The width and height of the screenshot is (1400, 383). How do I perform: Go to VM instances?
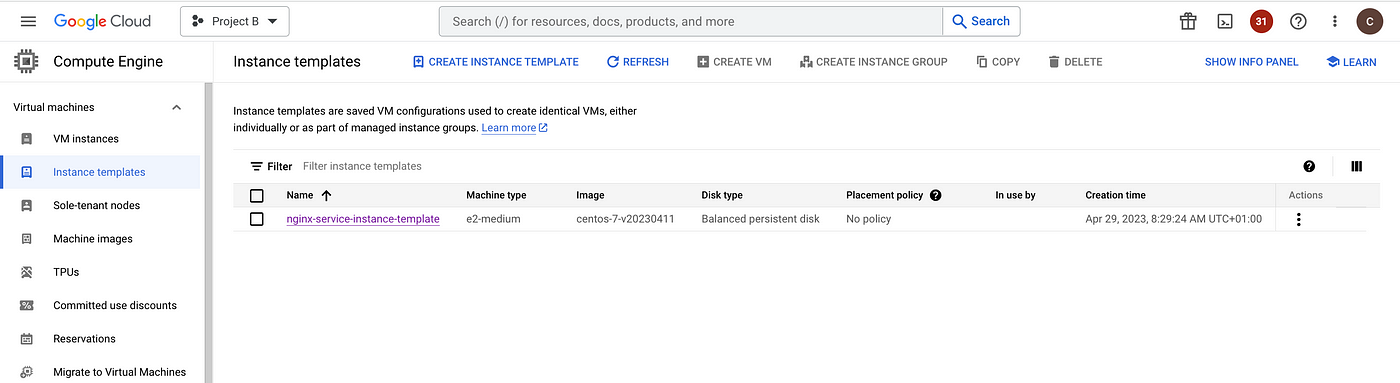tap(86, 139)
